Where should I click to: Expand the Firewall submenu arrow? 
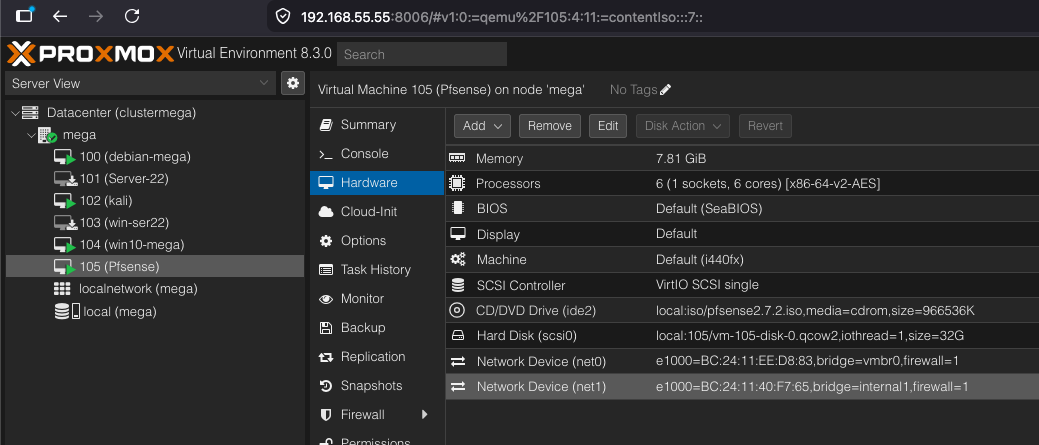tap(424, 415)
